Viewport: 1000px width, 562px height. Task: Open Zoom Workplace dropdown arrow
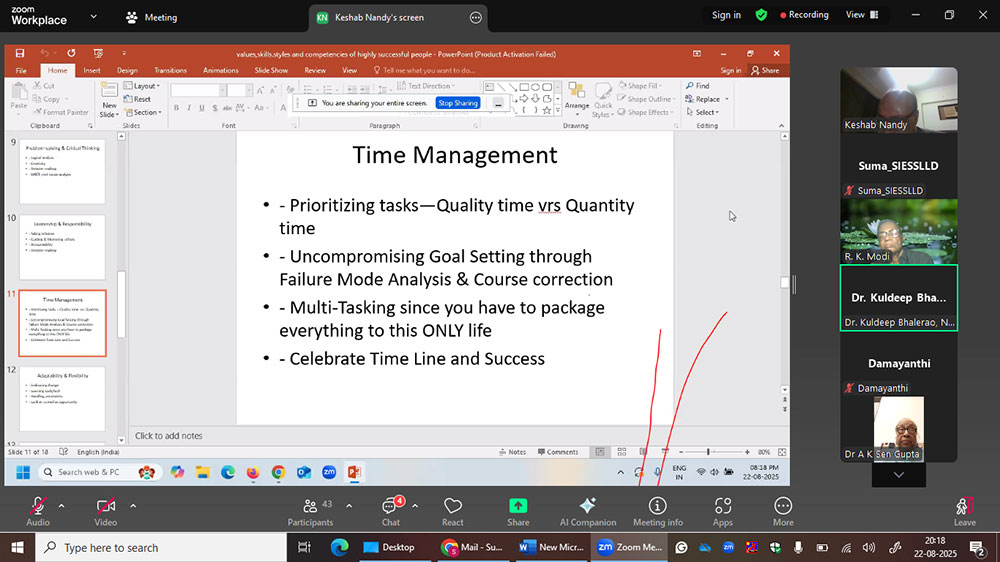[94, 17]
